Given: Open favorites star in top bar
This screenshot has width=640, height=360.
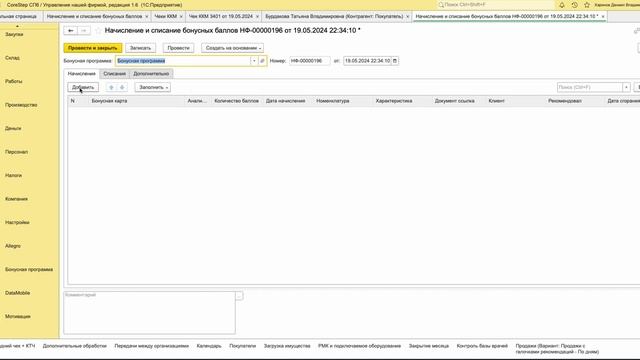Looking at the screenshot, I should click(x=587, y=5).
